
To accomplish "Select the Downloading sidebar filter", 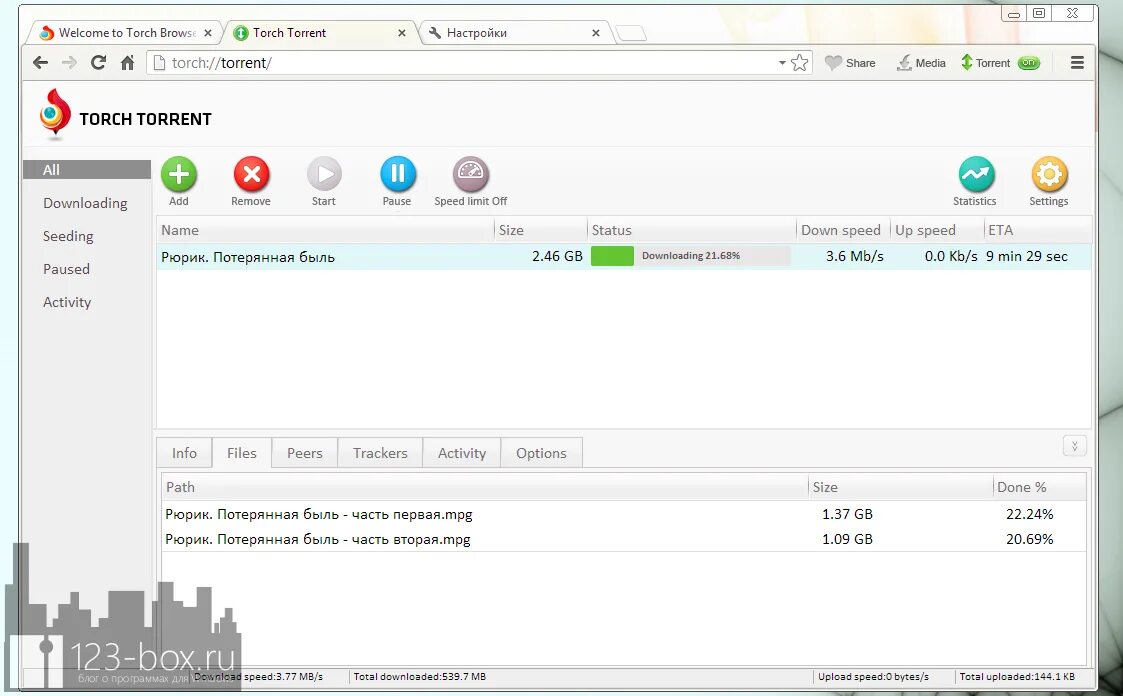I will 85,203.
